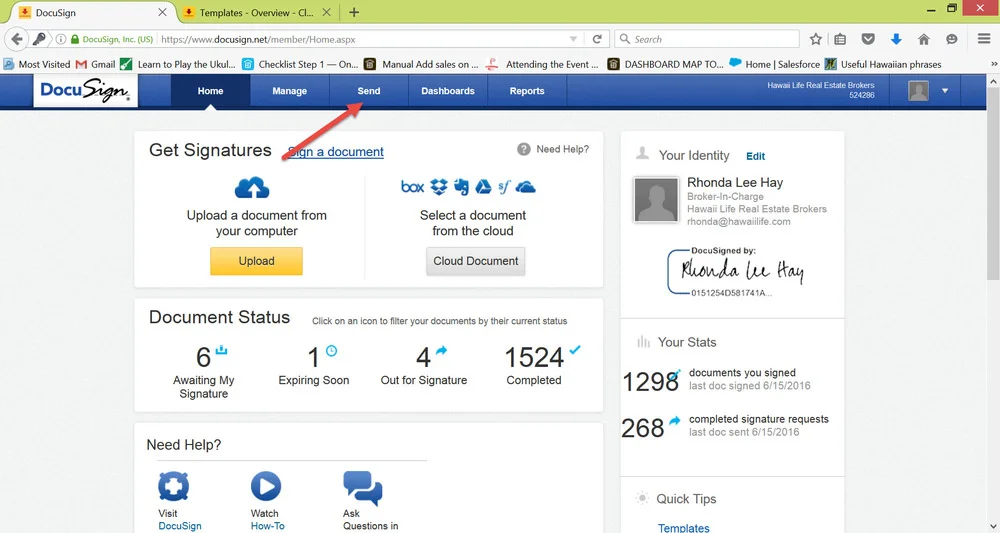Select the Salesforce sf icon
1000x533 pixels.
pyautogui.click(x=504, y=187)
